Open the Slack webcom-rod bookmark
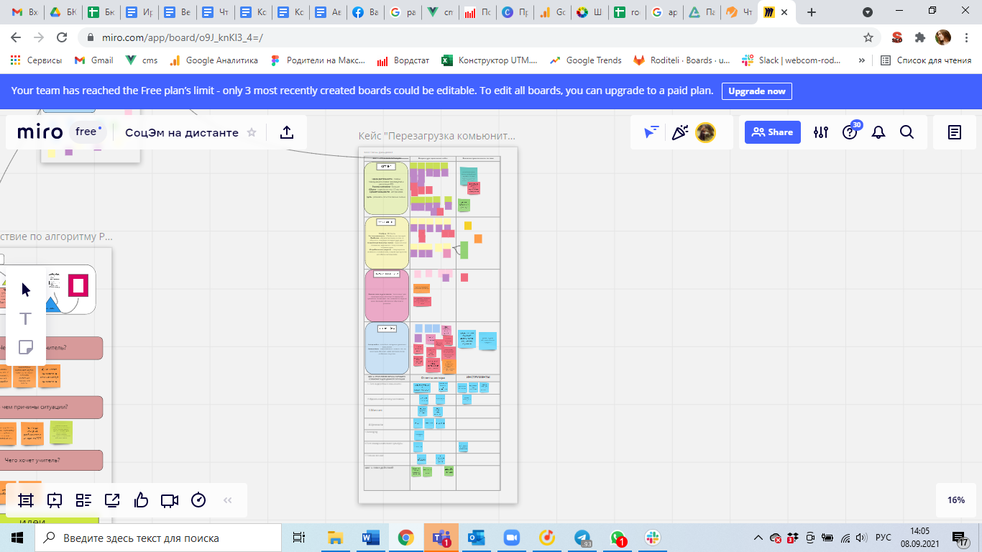The width and height of the screenshot is (982, 552). [x=791, y=60]
